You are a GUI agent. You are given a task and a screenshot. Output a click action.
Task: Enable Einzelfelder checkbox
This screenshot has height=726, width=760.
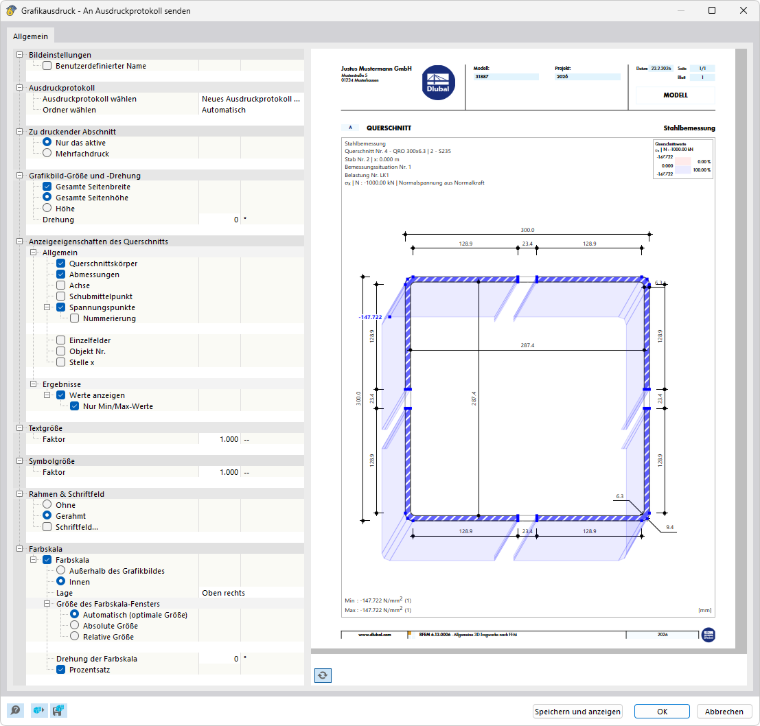(61, 340)
